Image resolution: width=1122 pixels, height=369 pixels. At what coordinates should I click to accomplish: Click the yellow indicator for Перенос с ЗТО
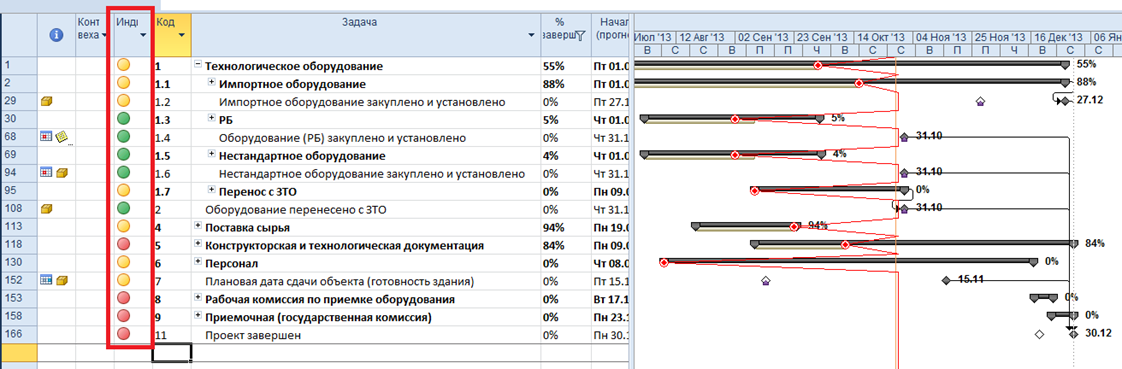(x=123, y=190)
